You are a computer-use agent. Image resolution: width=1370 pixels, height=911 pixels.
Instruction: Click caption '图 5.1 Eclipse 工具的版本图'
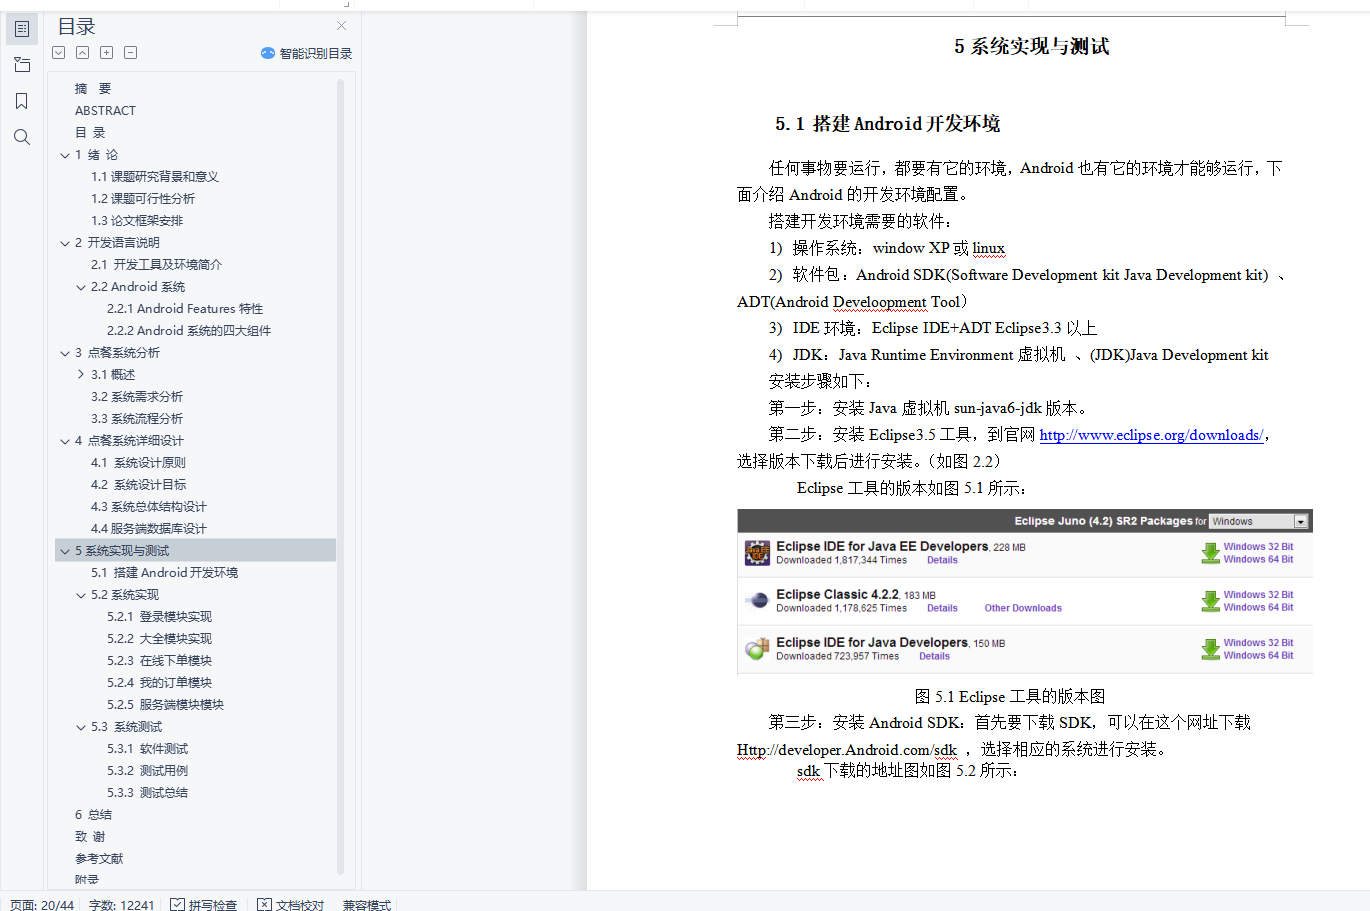pos(1010,697)
